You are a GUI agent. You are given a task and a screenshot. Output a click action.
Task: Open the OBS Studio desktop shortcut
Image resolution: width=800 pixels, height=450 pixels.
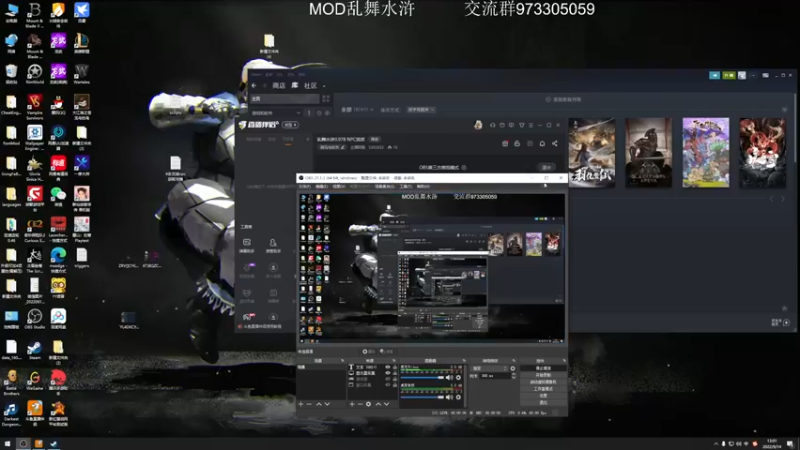[35, 319]
